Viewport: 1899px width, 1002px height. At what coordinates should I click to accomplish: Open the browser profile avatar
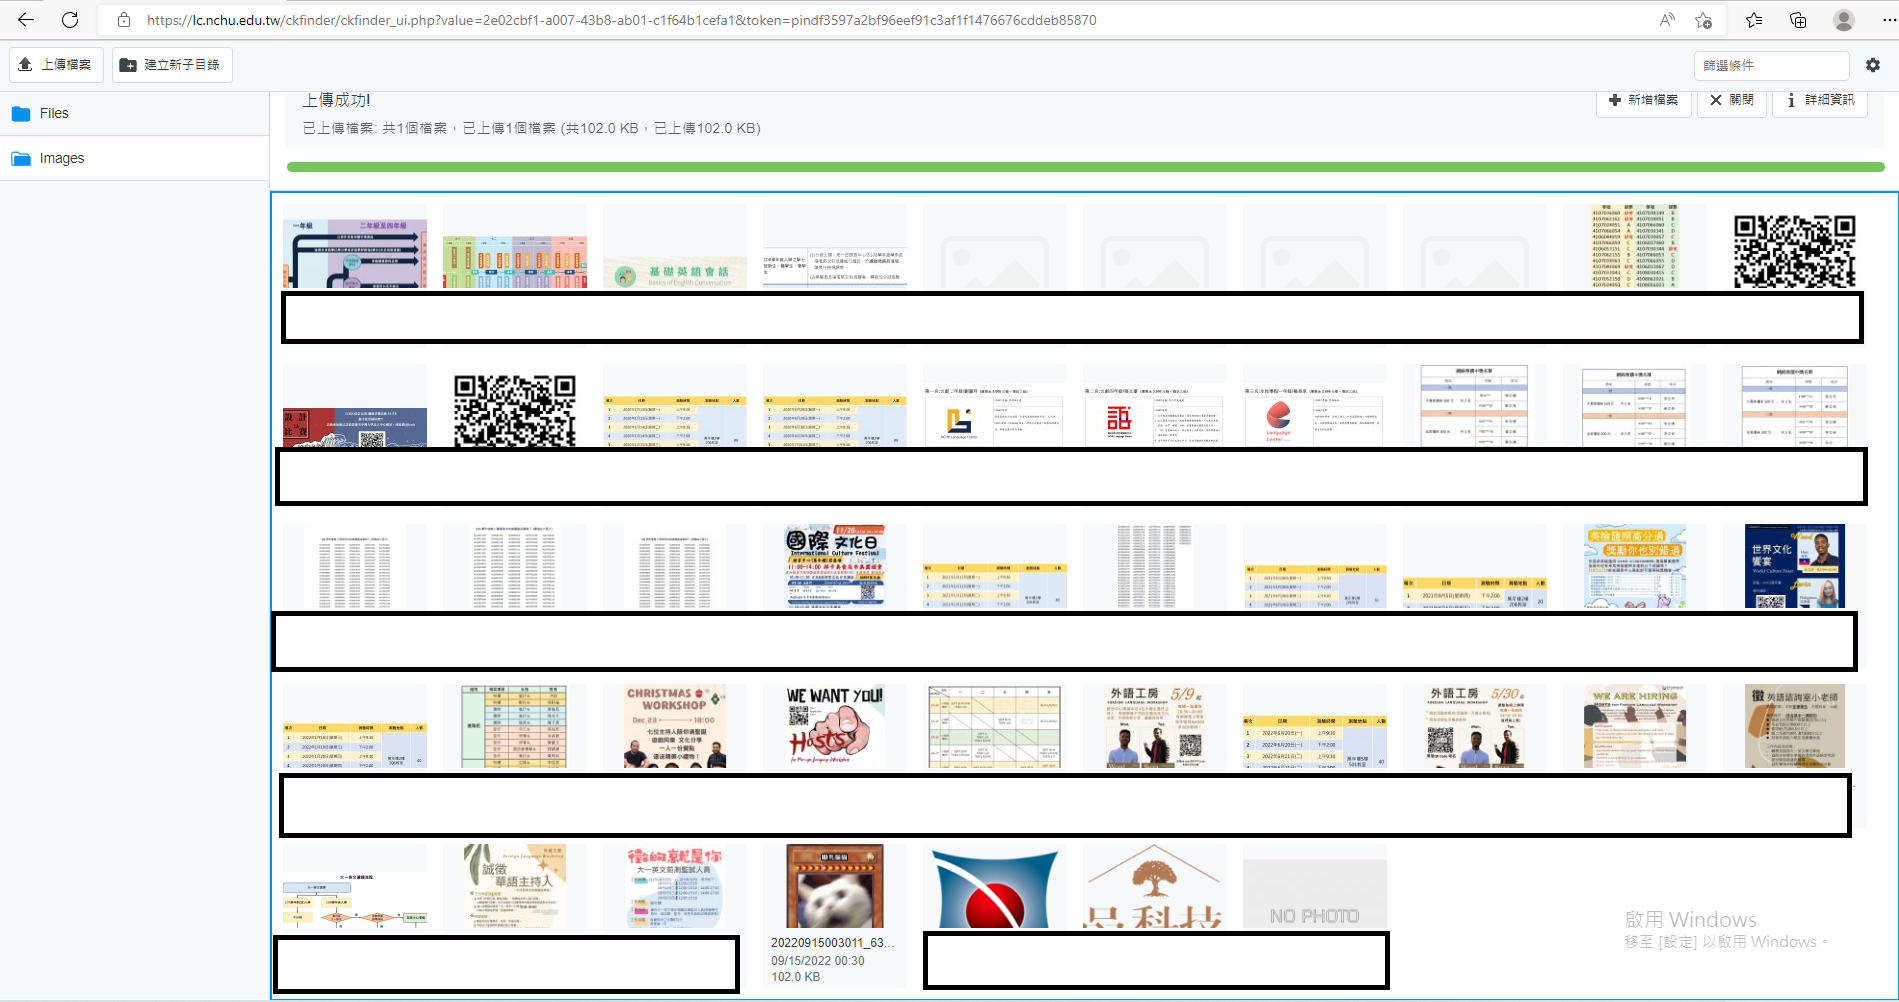[1844, 20]
